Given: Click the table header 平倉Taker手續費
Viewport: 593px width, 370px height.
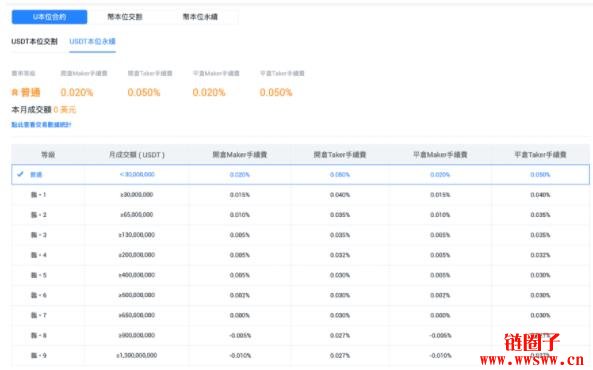Looking at the screenshot, I should pyautogui.click(x=540, y=155).
